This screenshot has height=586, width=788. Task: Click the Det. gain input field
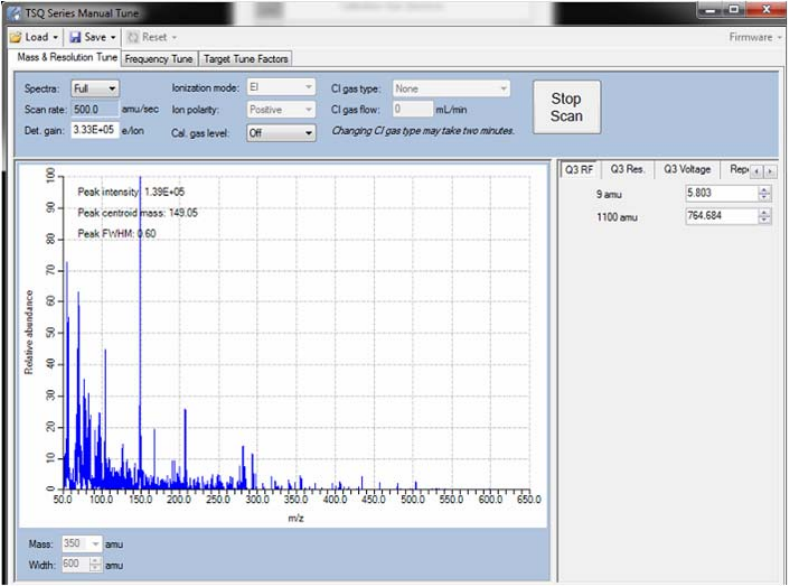(x=95, y=131)
